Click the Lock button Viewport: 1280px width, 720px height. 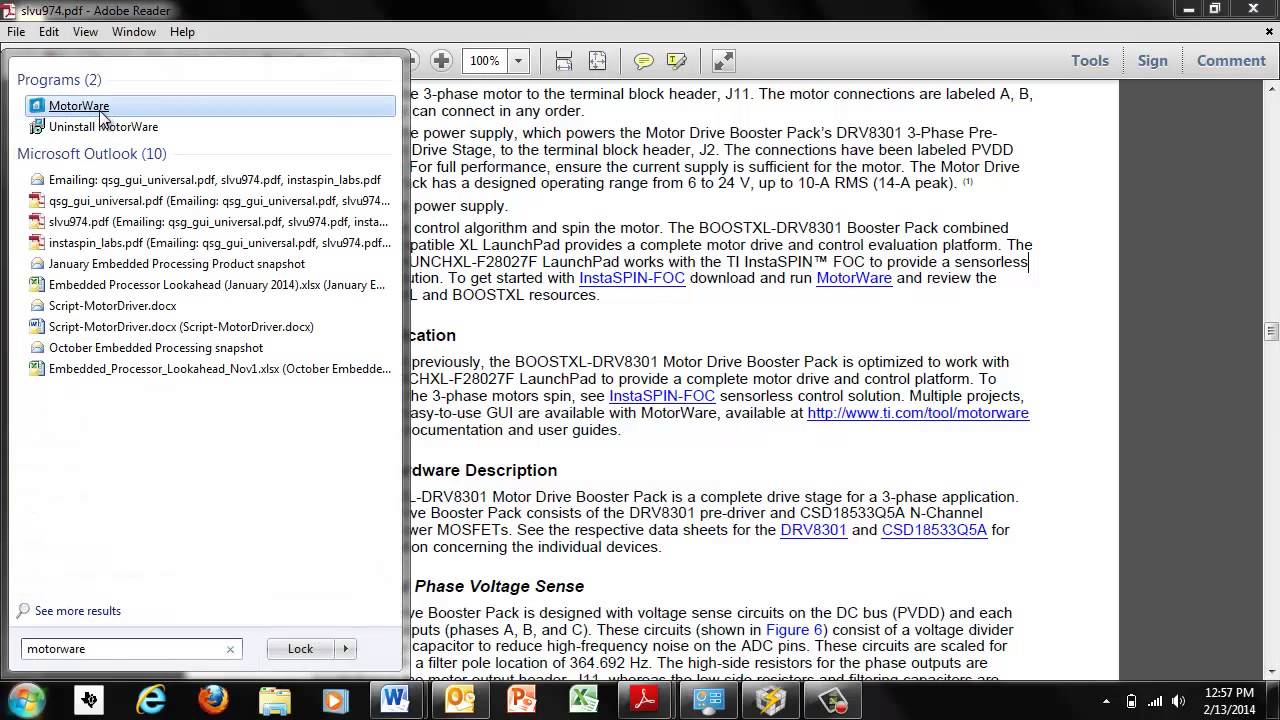301,649
